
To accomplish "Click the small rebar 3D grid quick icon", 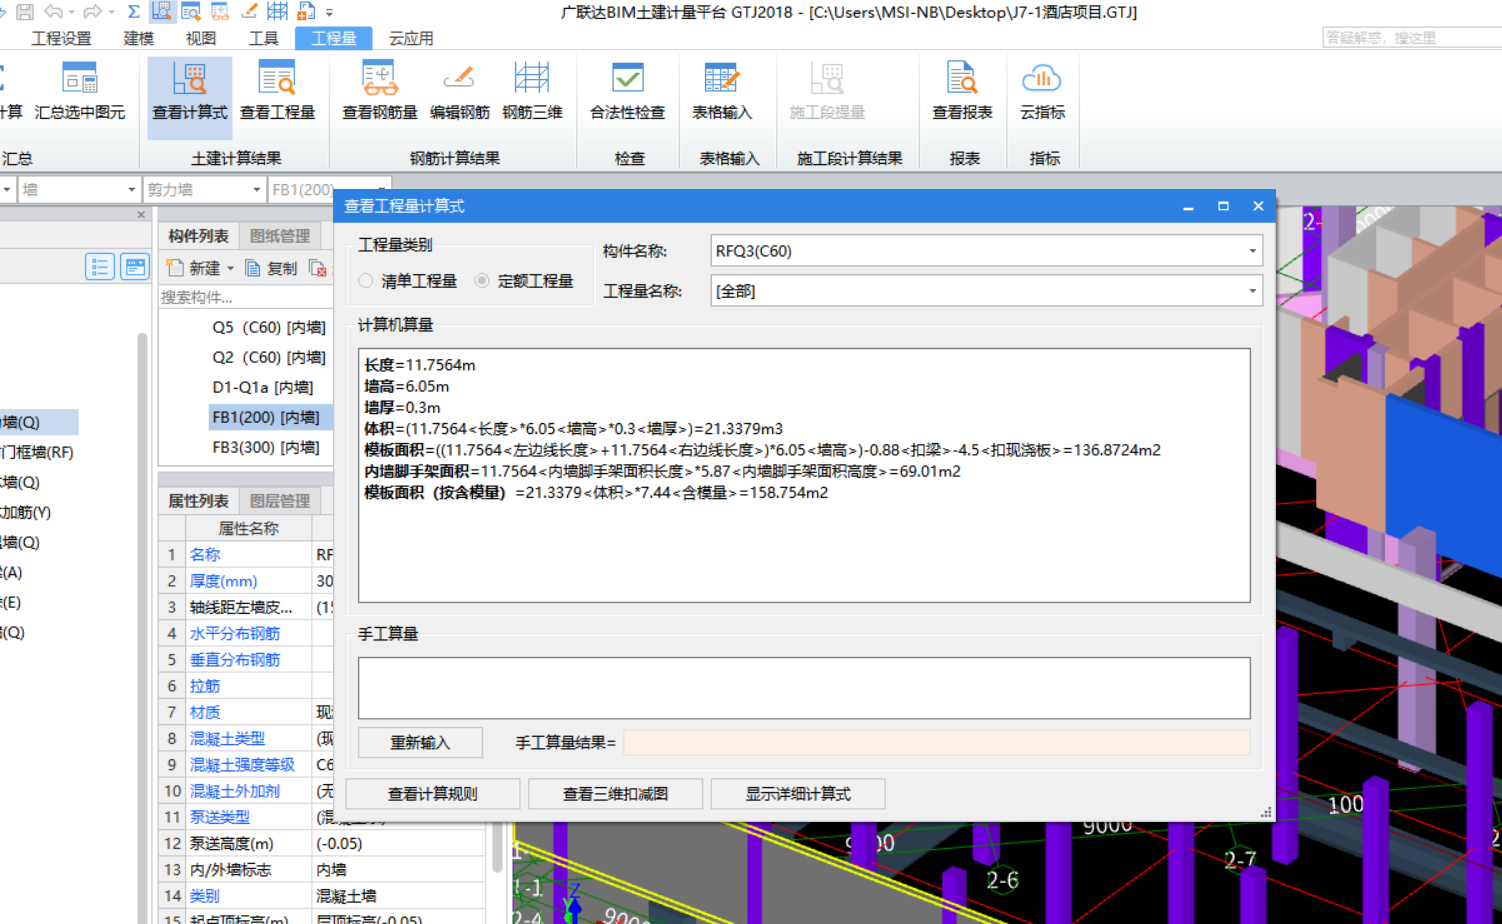I will (278, 12).
